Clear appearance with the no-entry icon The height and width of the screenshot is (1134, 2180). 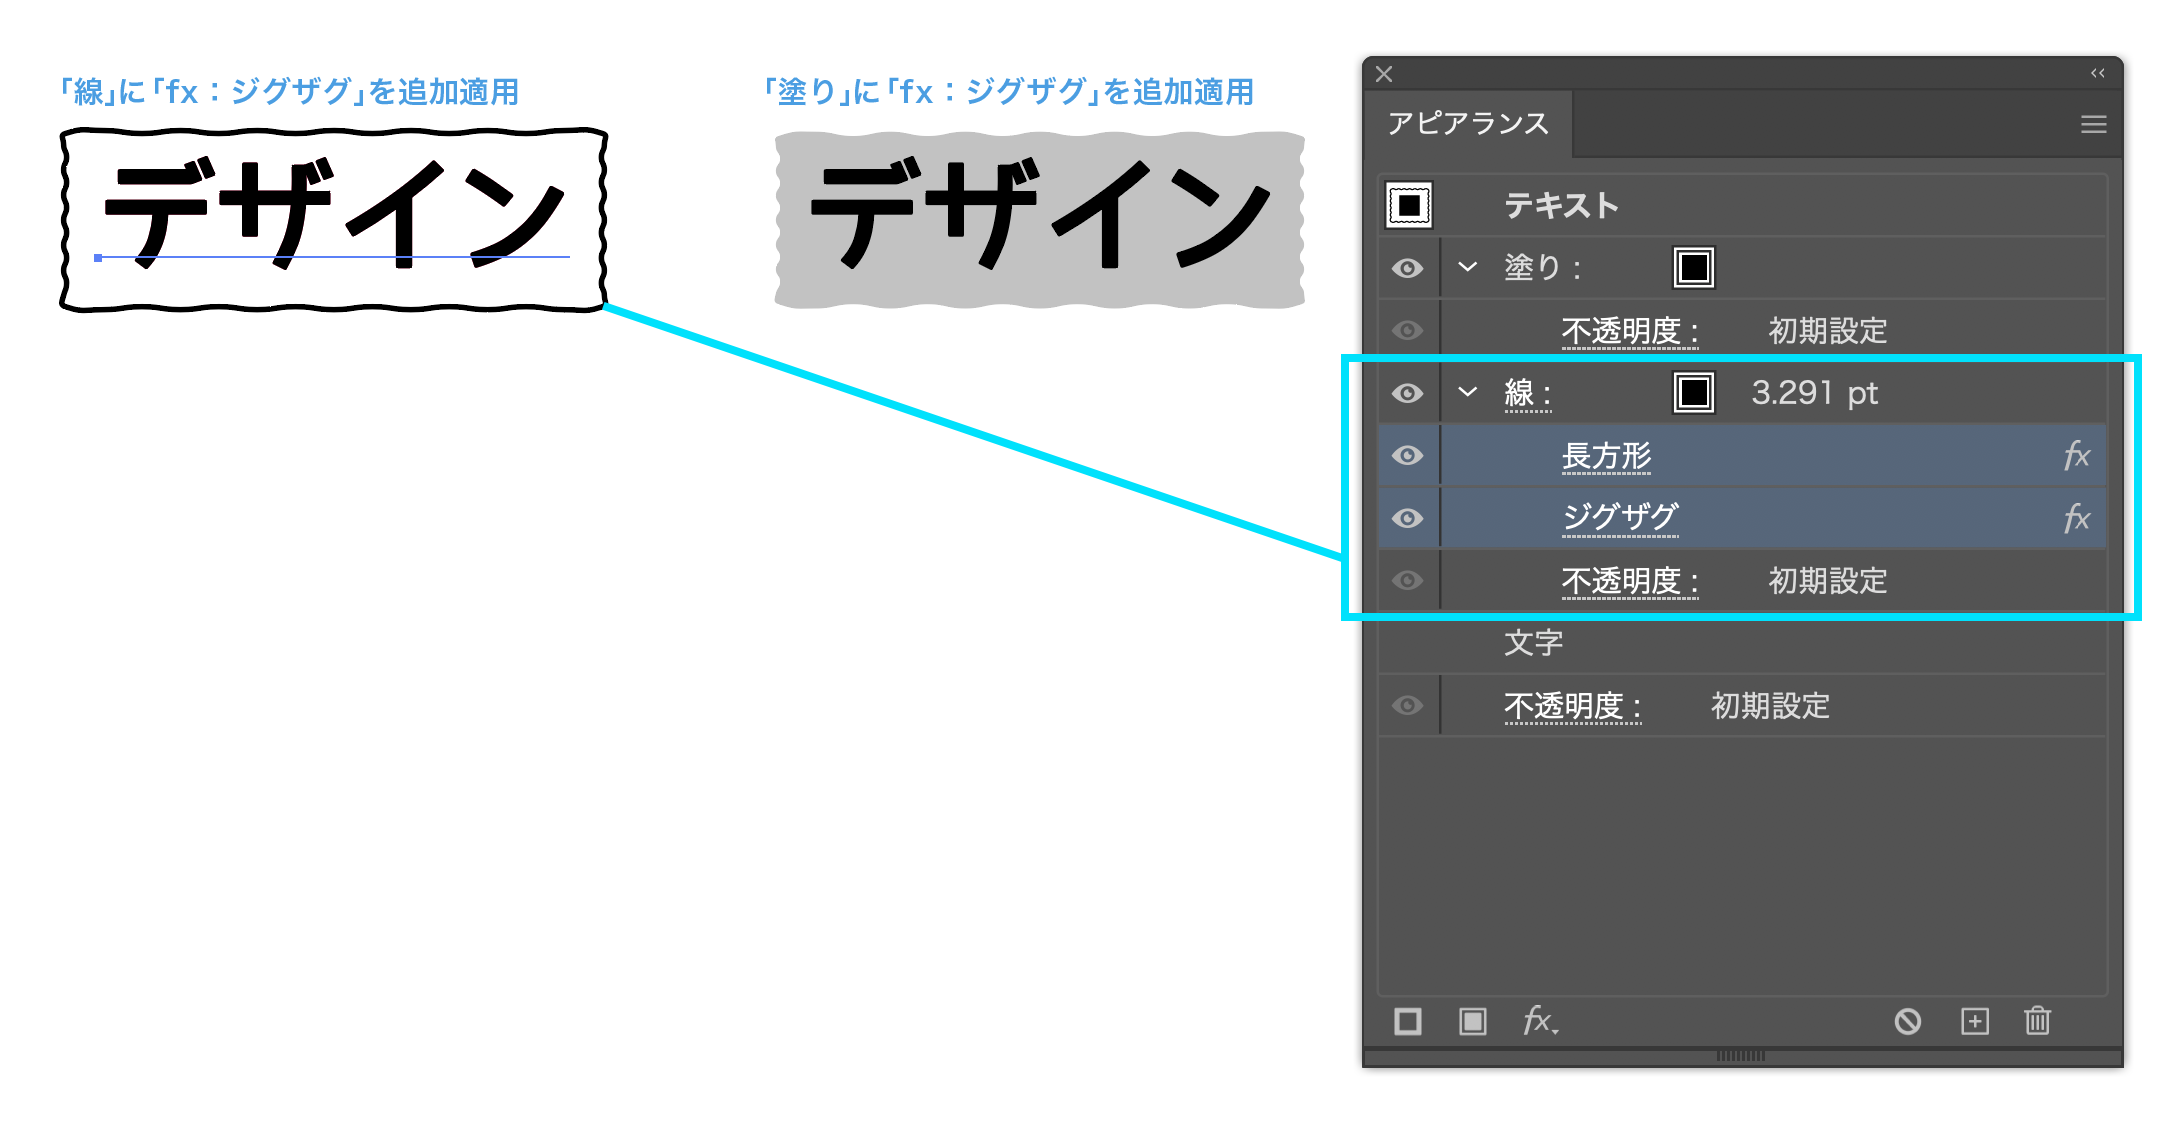pyautogui.click(x=1908, y=1021)
